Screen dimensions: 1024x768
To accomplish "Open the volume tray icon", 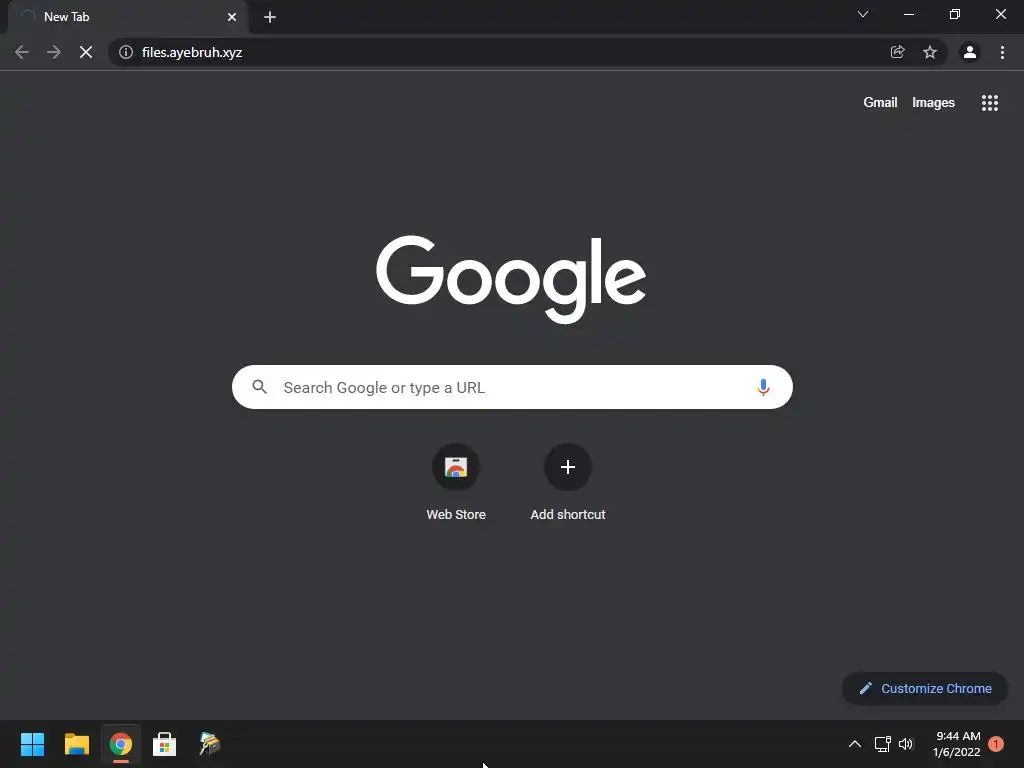I will click(906, 744).
